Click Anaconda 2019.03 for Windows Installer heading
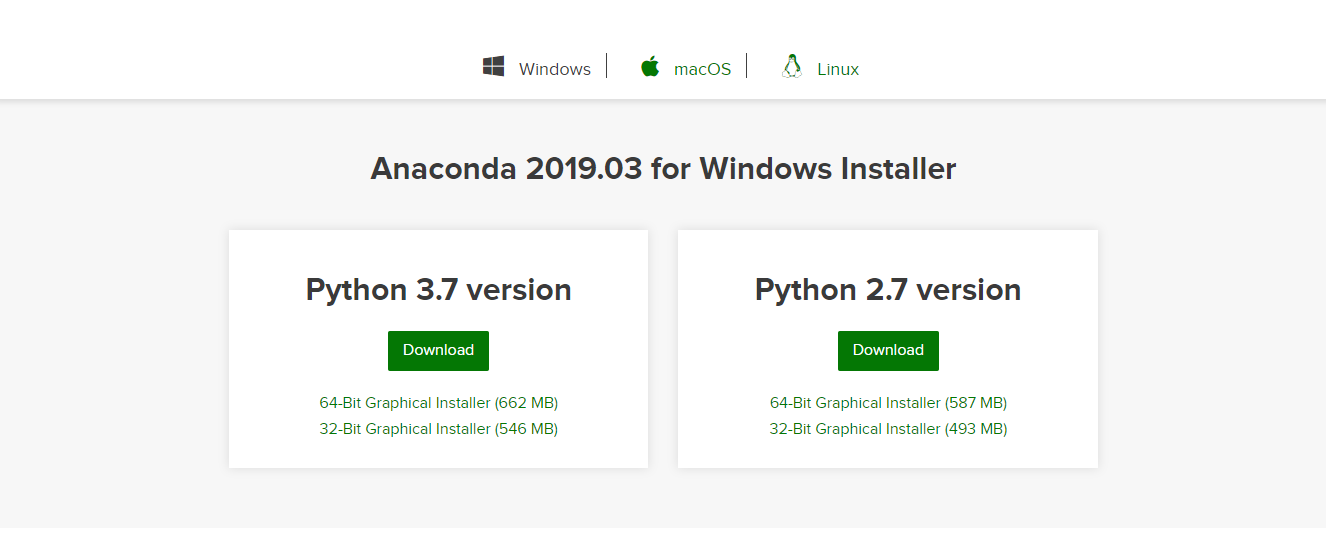Screen dimensions: 1326x560 point(663,168)
